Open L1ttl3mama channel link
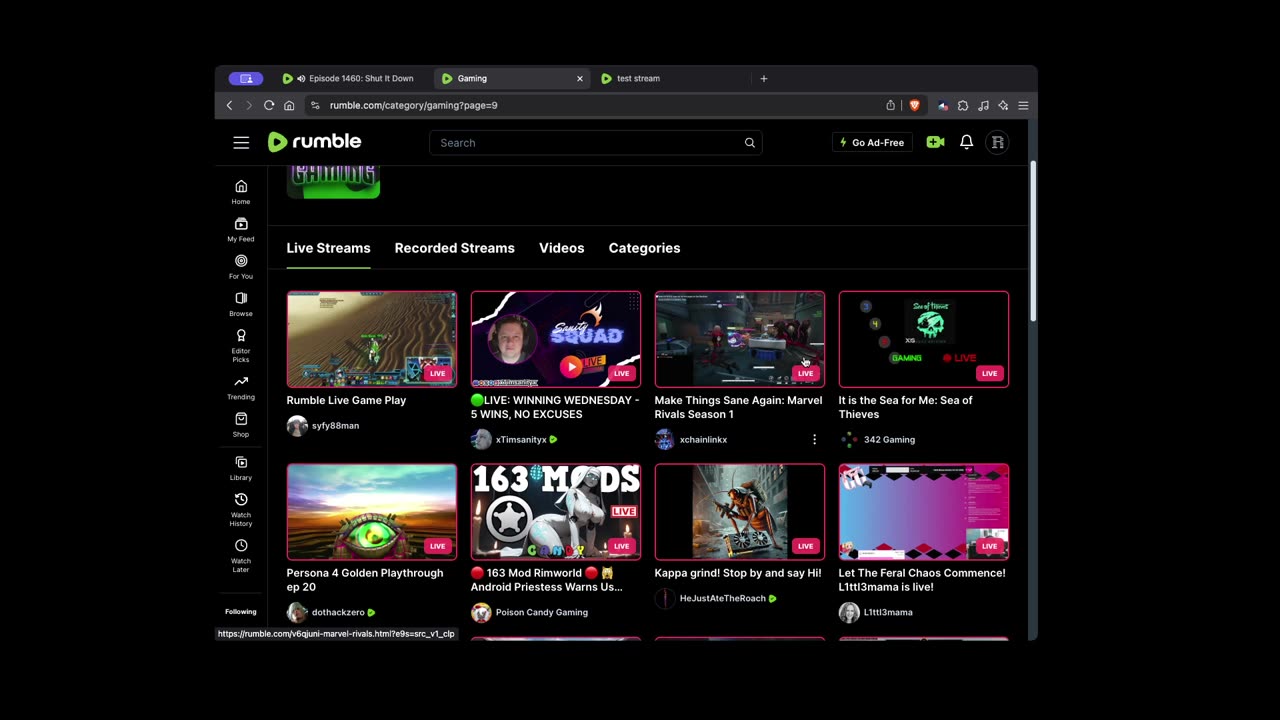Image resolution: width=1280 pixels, height=720 pixels. pos(888,612)
